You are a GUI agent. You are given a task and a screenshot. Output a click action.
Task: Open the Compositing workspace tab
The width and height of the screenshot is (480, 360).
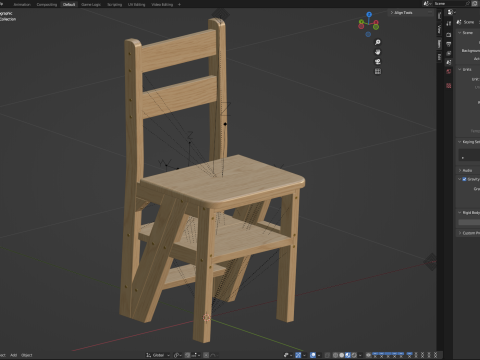(x=47, y=4)
